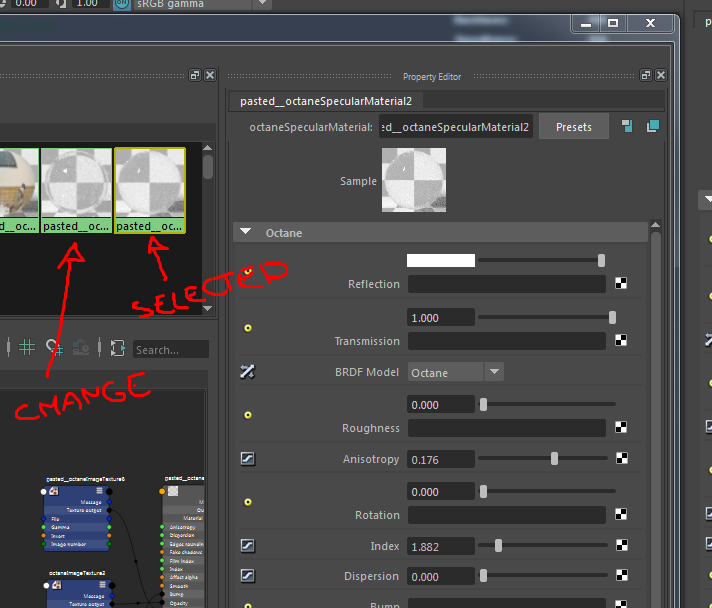Click the curve icon beside Index
The height and width of the screenshot is (608, 712).
[x=247, y=545]
